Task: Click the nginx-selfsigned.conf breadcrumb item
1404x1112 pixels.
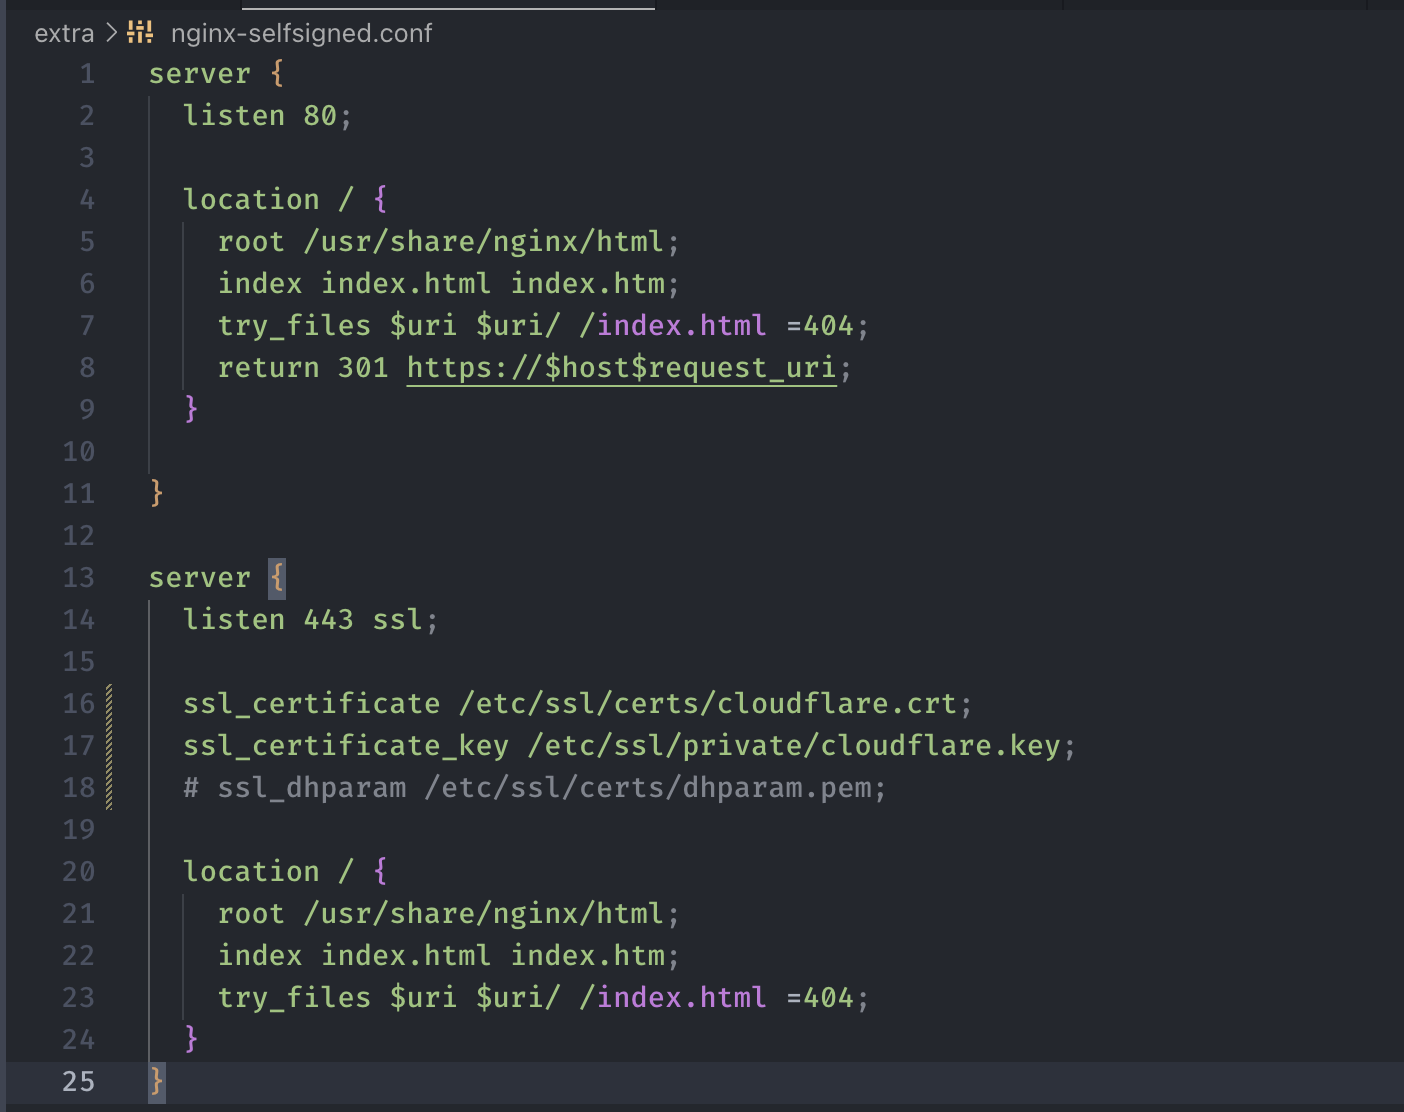Action: pyautogui.click(x=301, y=33)
